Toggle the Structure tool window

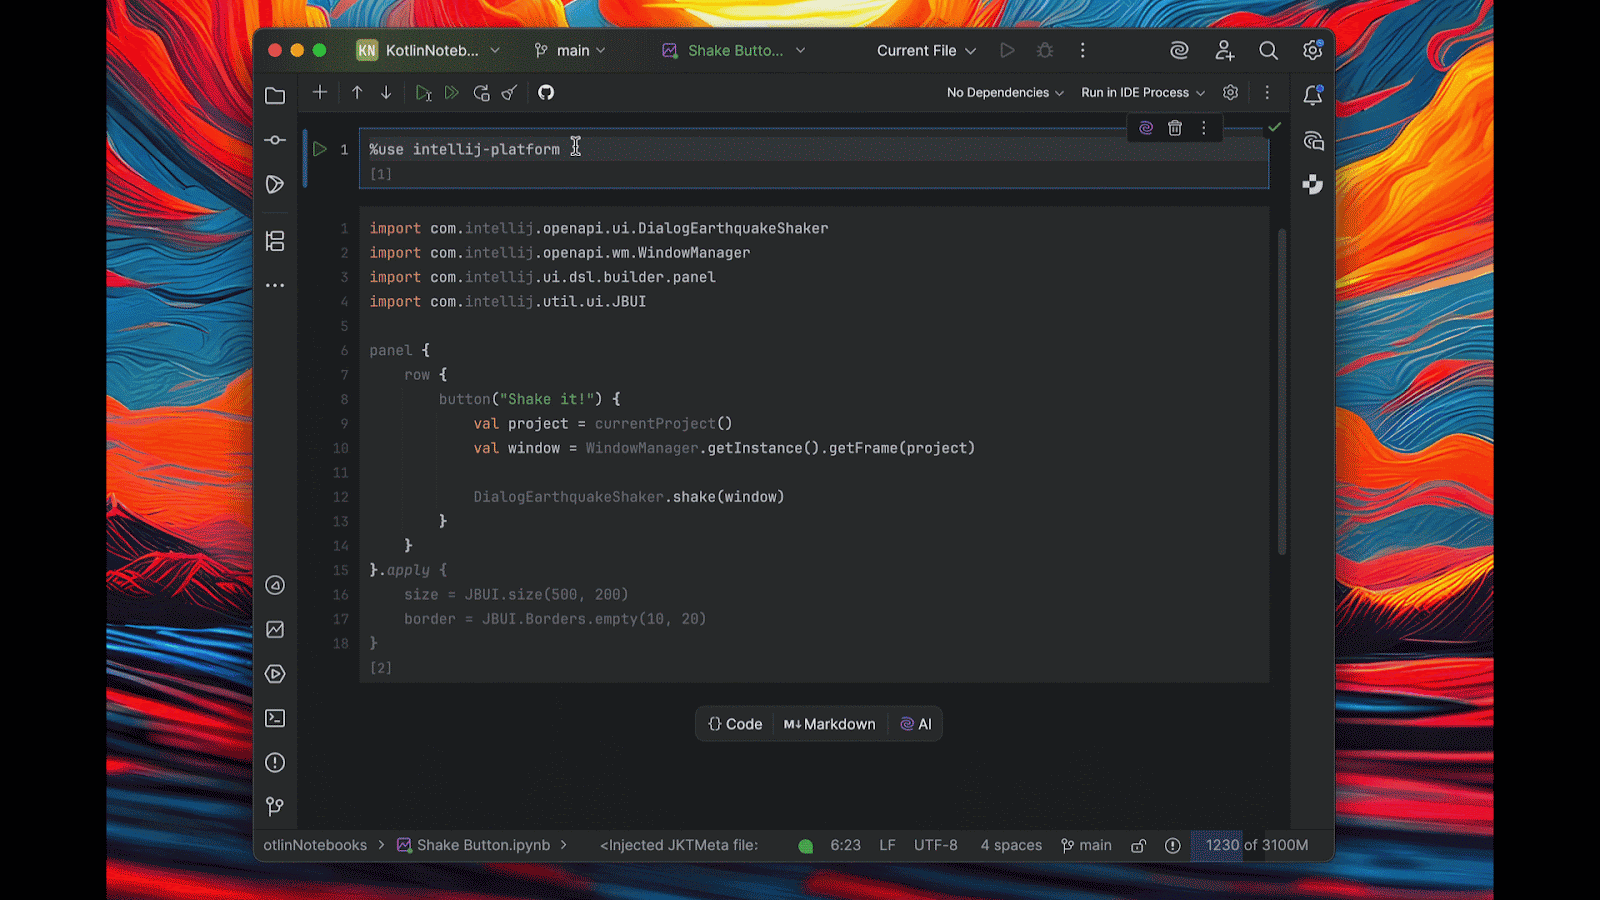coord(275,241)
